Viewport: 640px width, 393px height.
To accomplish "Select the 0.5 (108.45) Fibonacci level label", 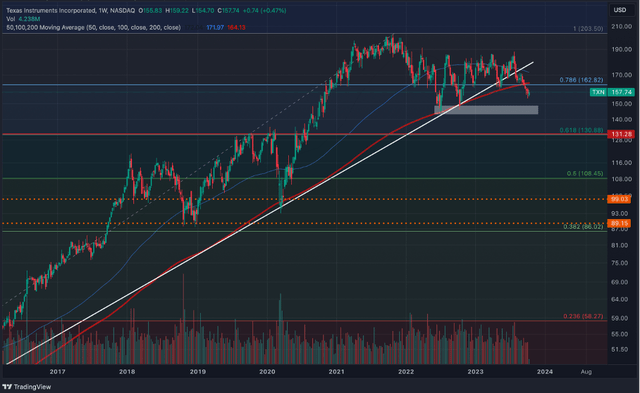I will [585, 173].
